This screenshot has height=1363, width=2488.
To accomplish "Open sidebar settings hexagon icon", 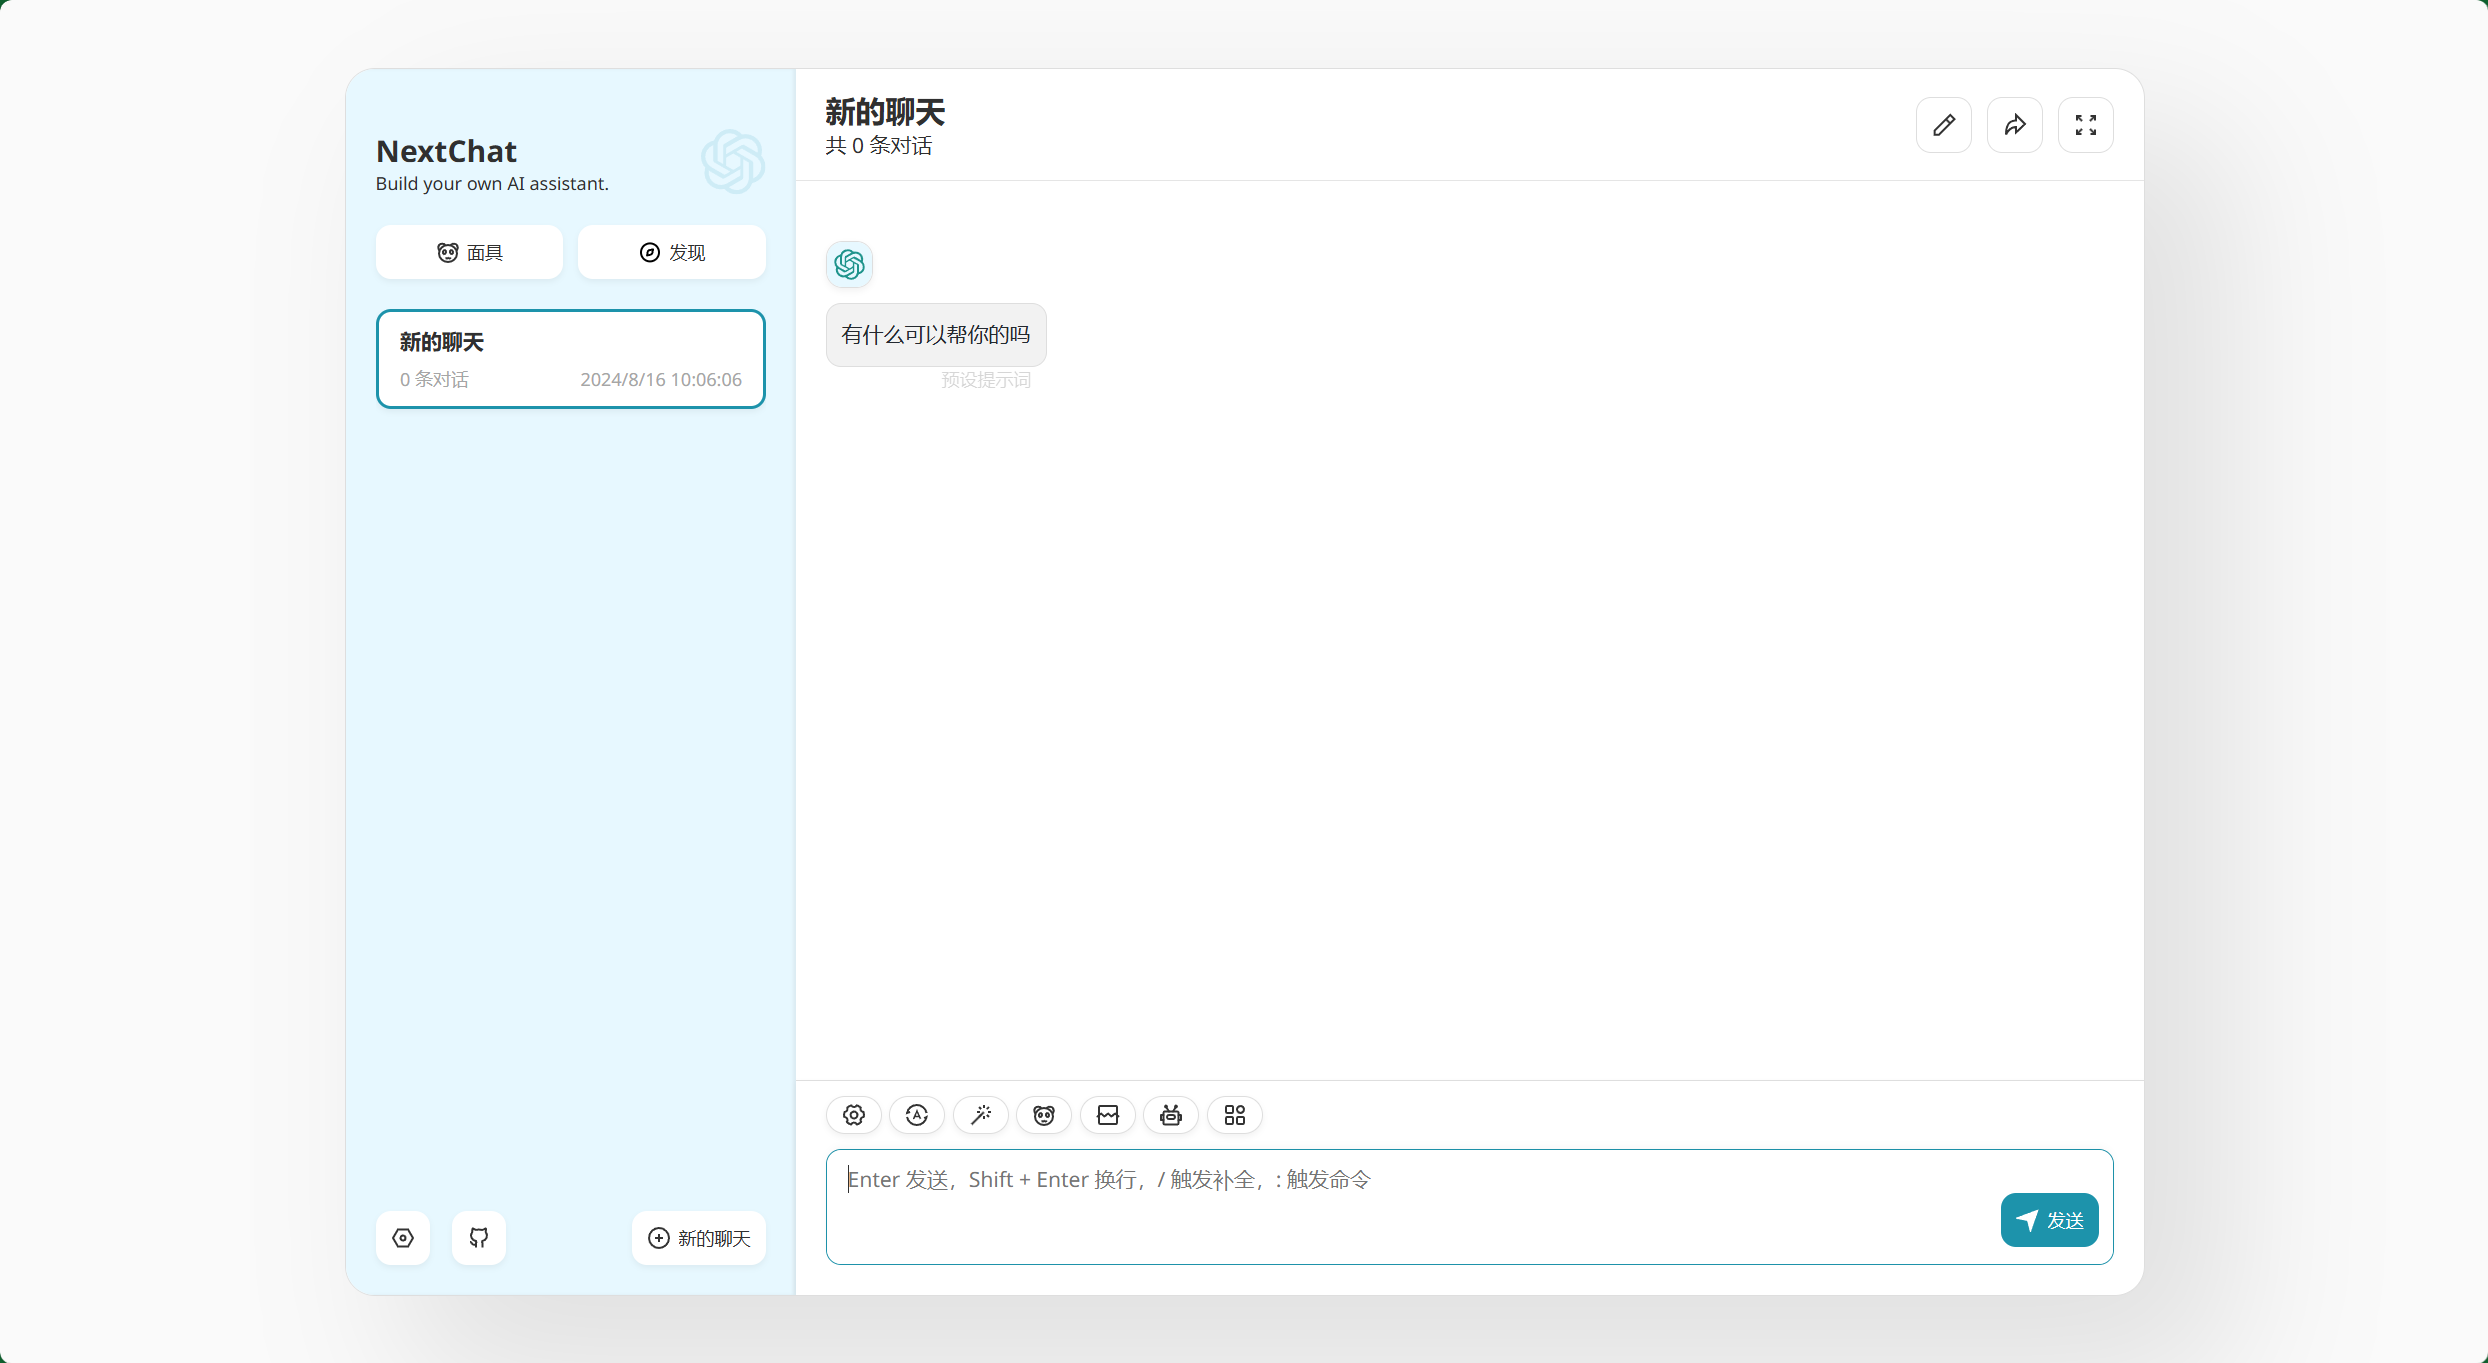I will pos(403,1238).
